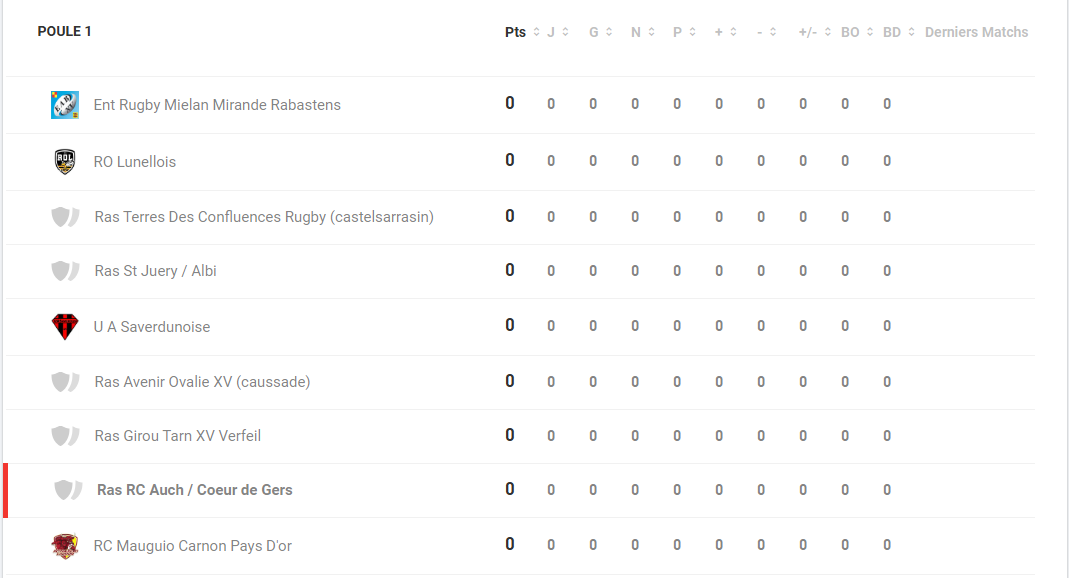This screenshot has width=1069, height=578.
Task: Click the Ent Rugby Mielan Mirande Rabastens logo
Action: [x=65, y=105]
